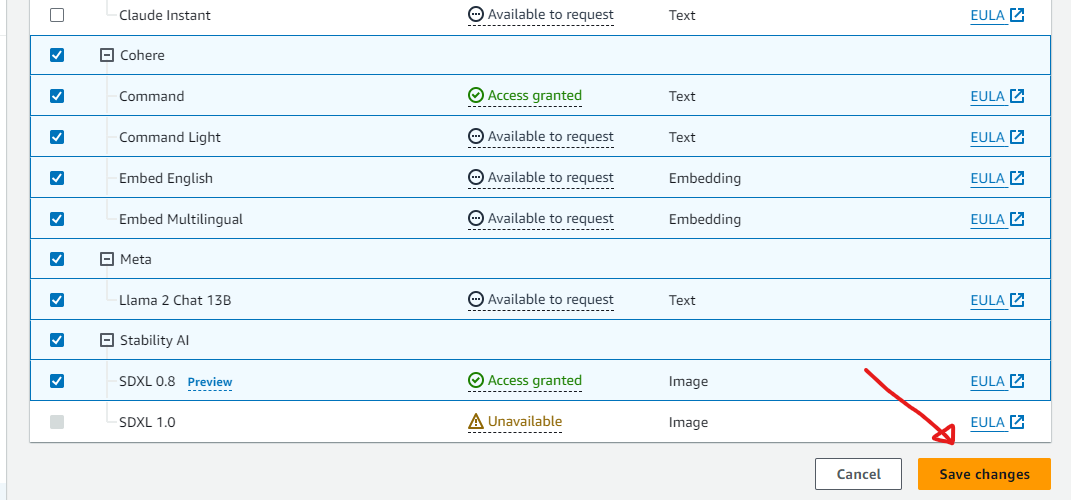Open the Cohere Command EULA external link icon
Screen dimensions: 1071x500
coord(1017,96)
